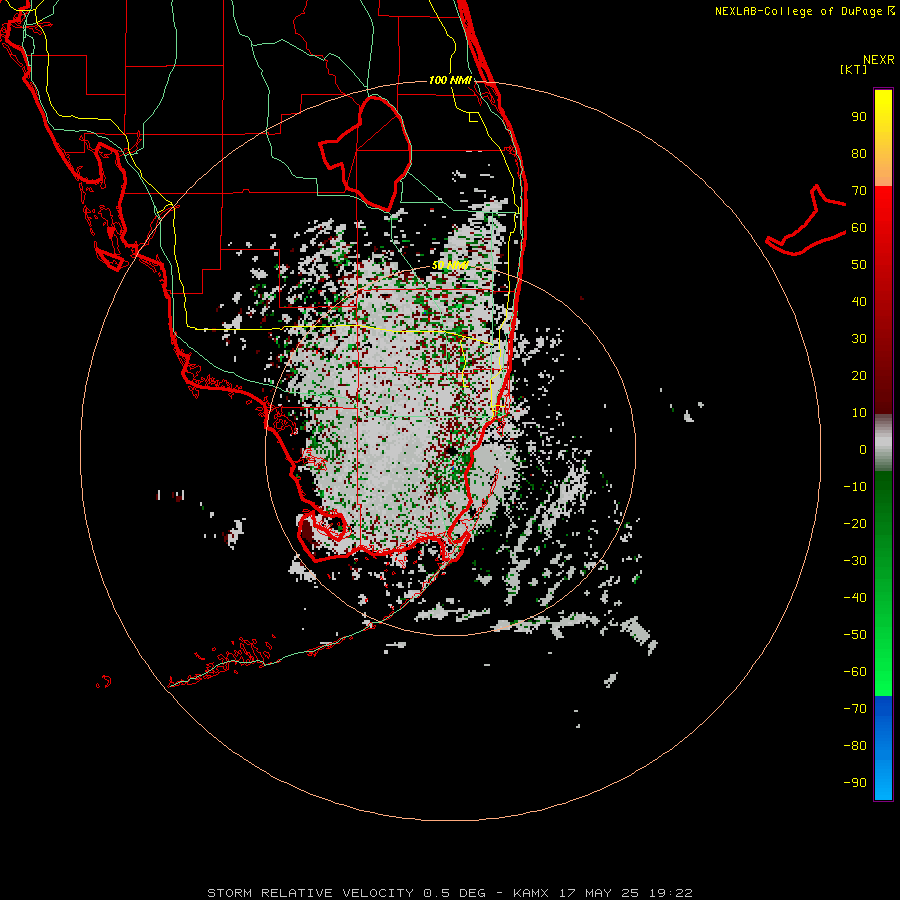Image resolution: width=900 pixels, height=900 pixels.
Task: Pick the blue segment of the color bar
Action: (x=883, y=748)
